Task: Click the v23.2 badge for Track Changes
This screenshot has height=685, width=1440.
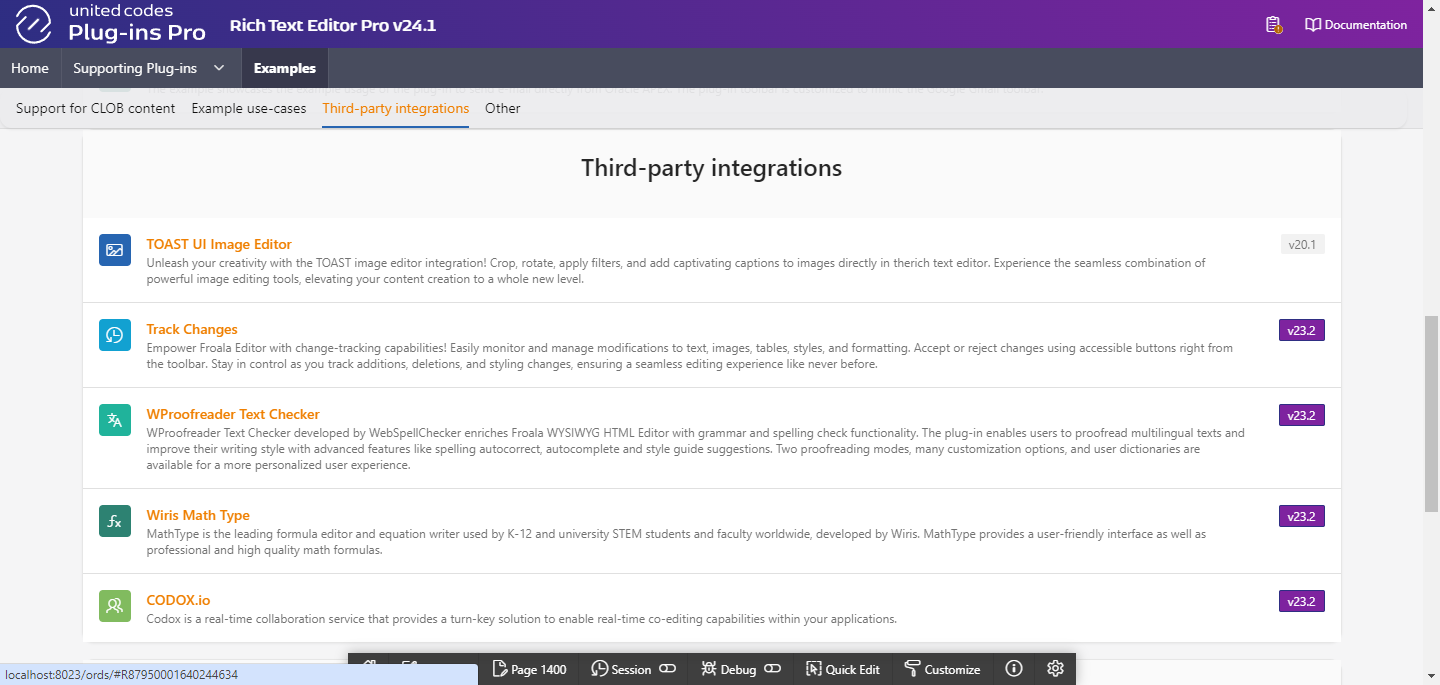Action: tap(1302, 330)
